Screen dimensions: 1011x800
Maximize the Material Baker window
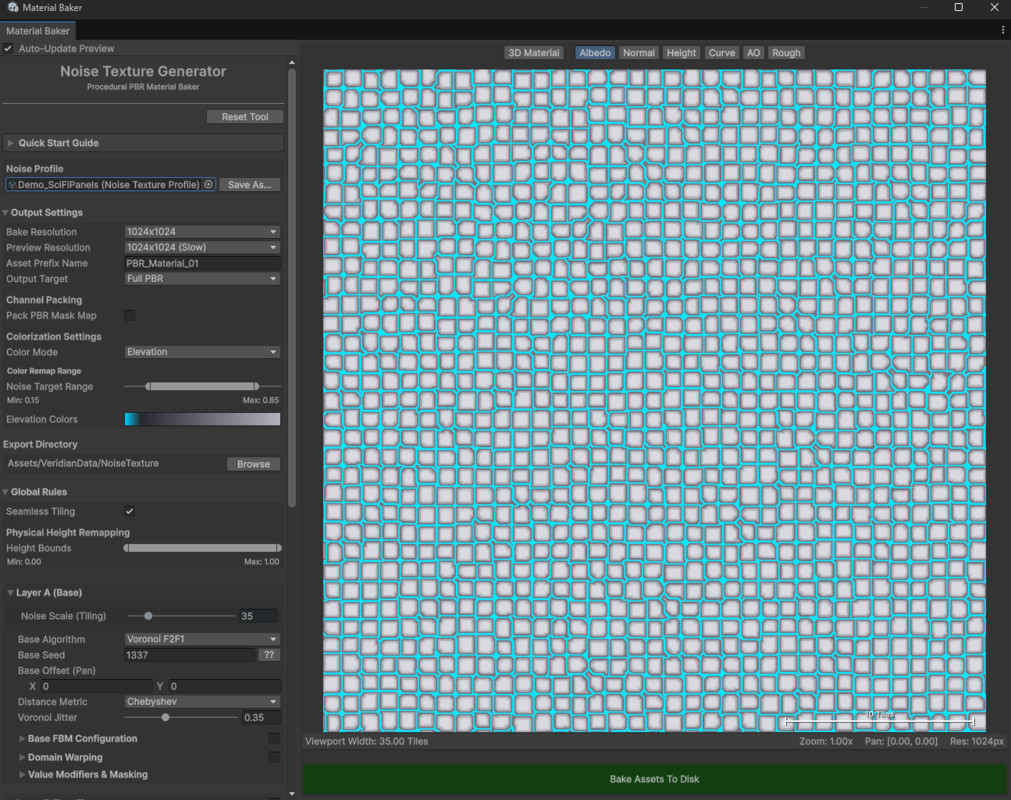click(x=958, y=7)
